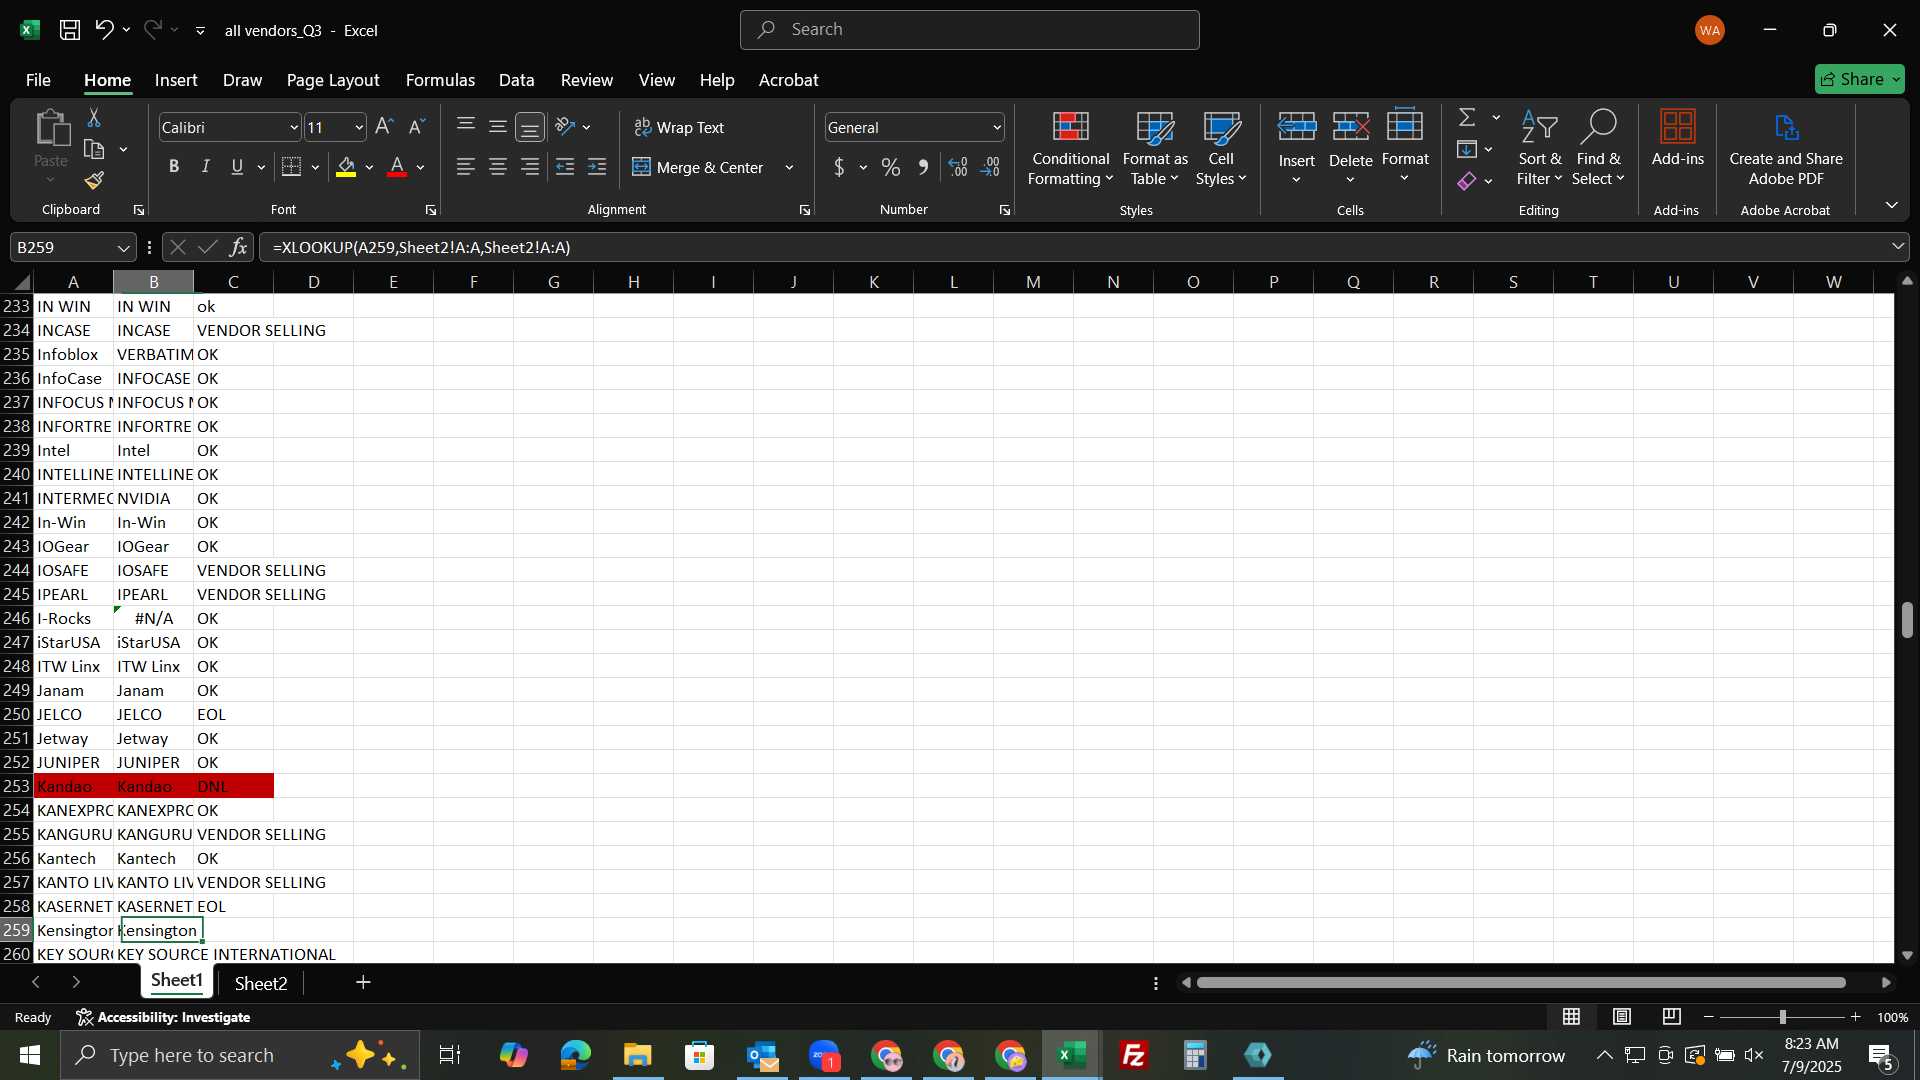Click the Undo arrow icon
1920x1080 pixels.
(104, 30)
